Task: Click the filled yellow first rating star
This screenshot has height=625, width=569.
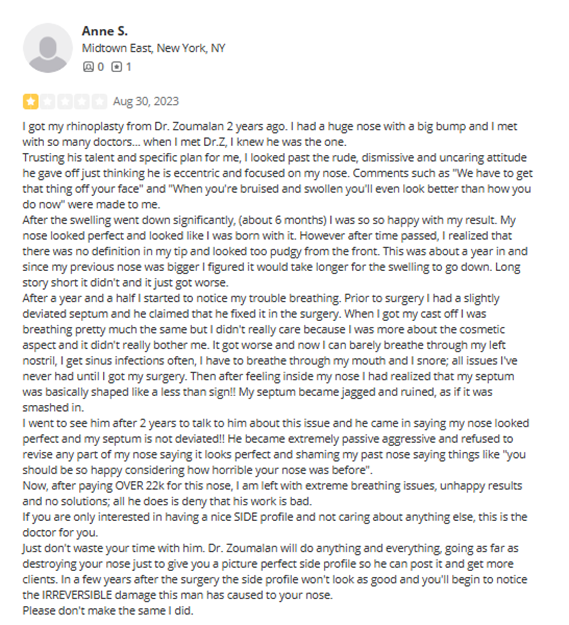Action: click(x=31, y=101)
